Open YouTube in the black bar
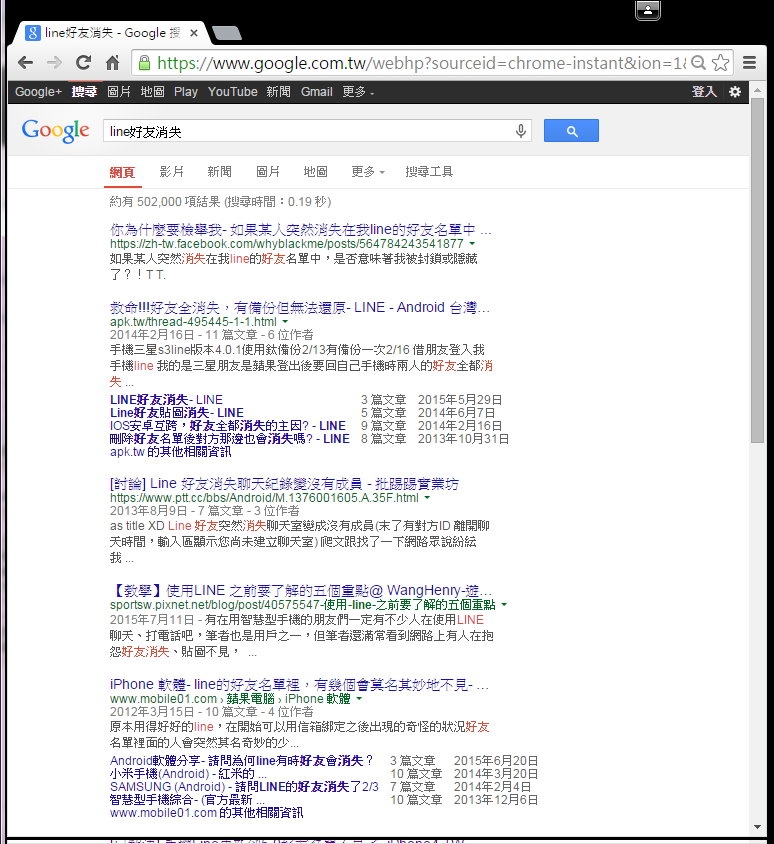This screenshot has width=774, height=844. pyautogui.click(x=233, y=92)
